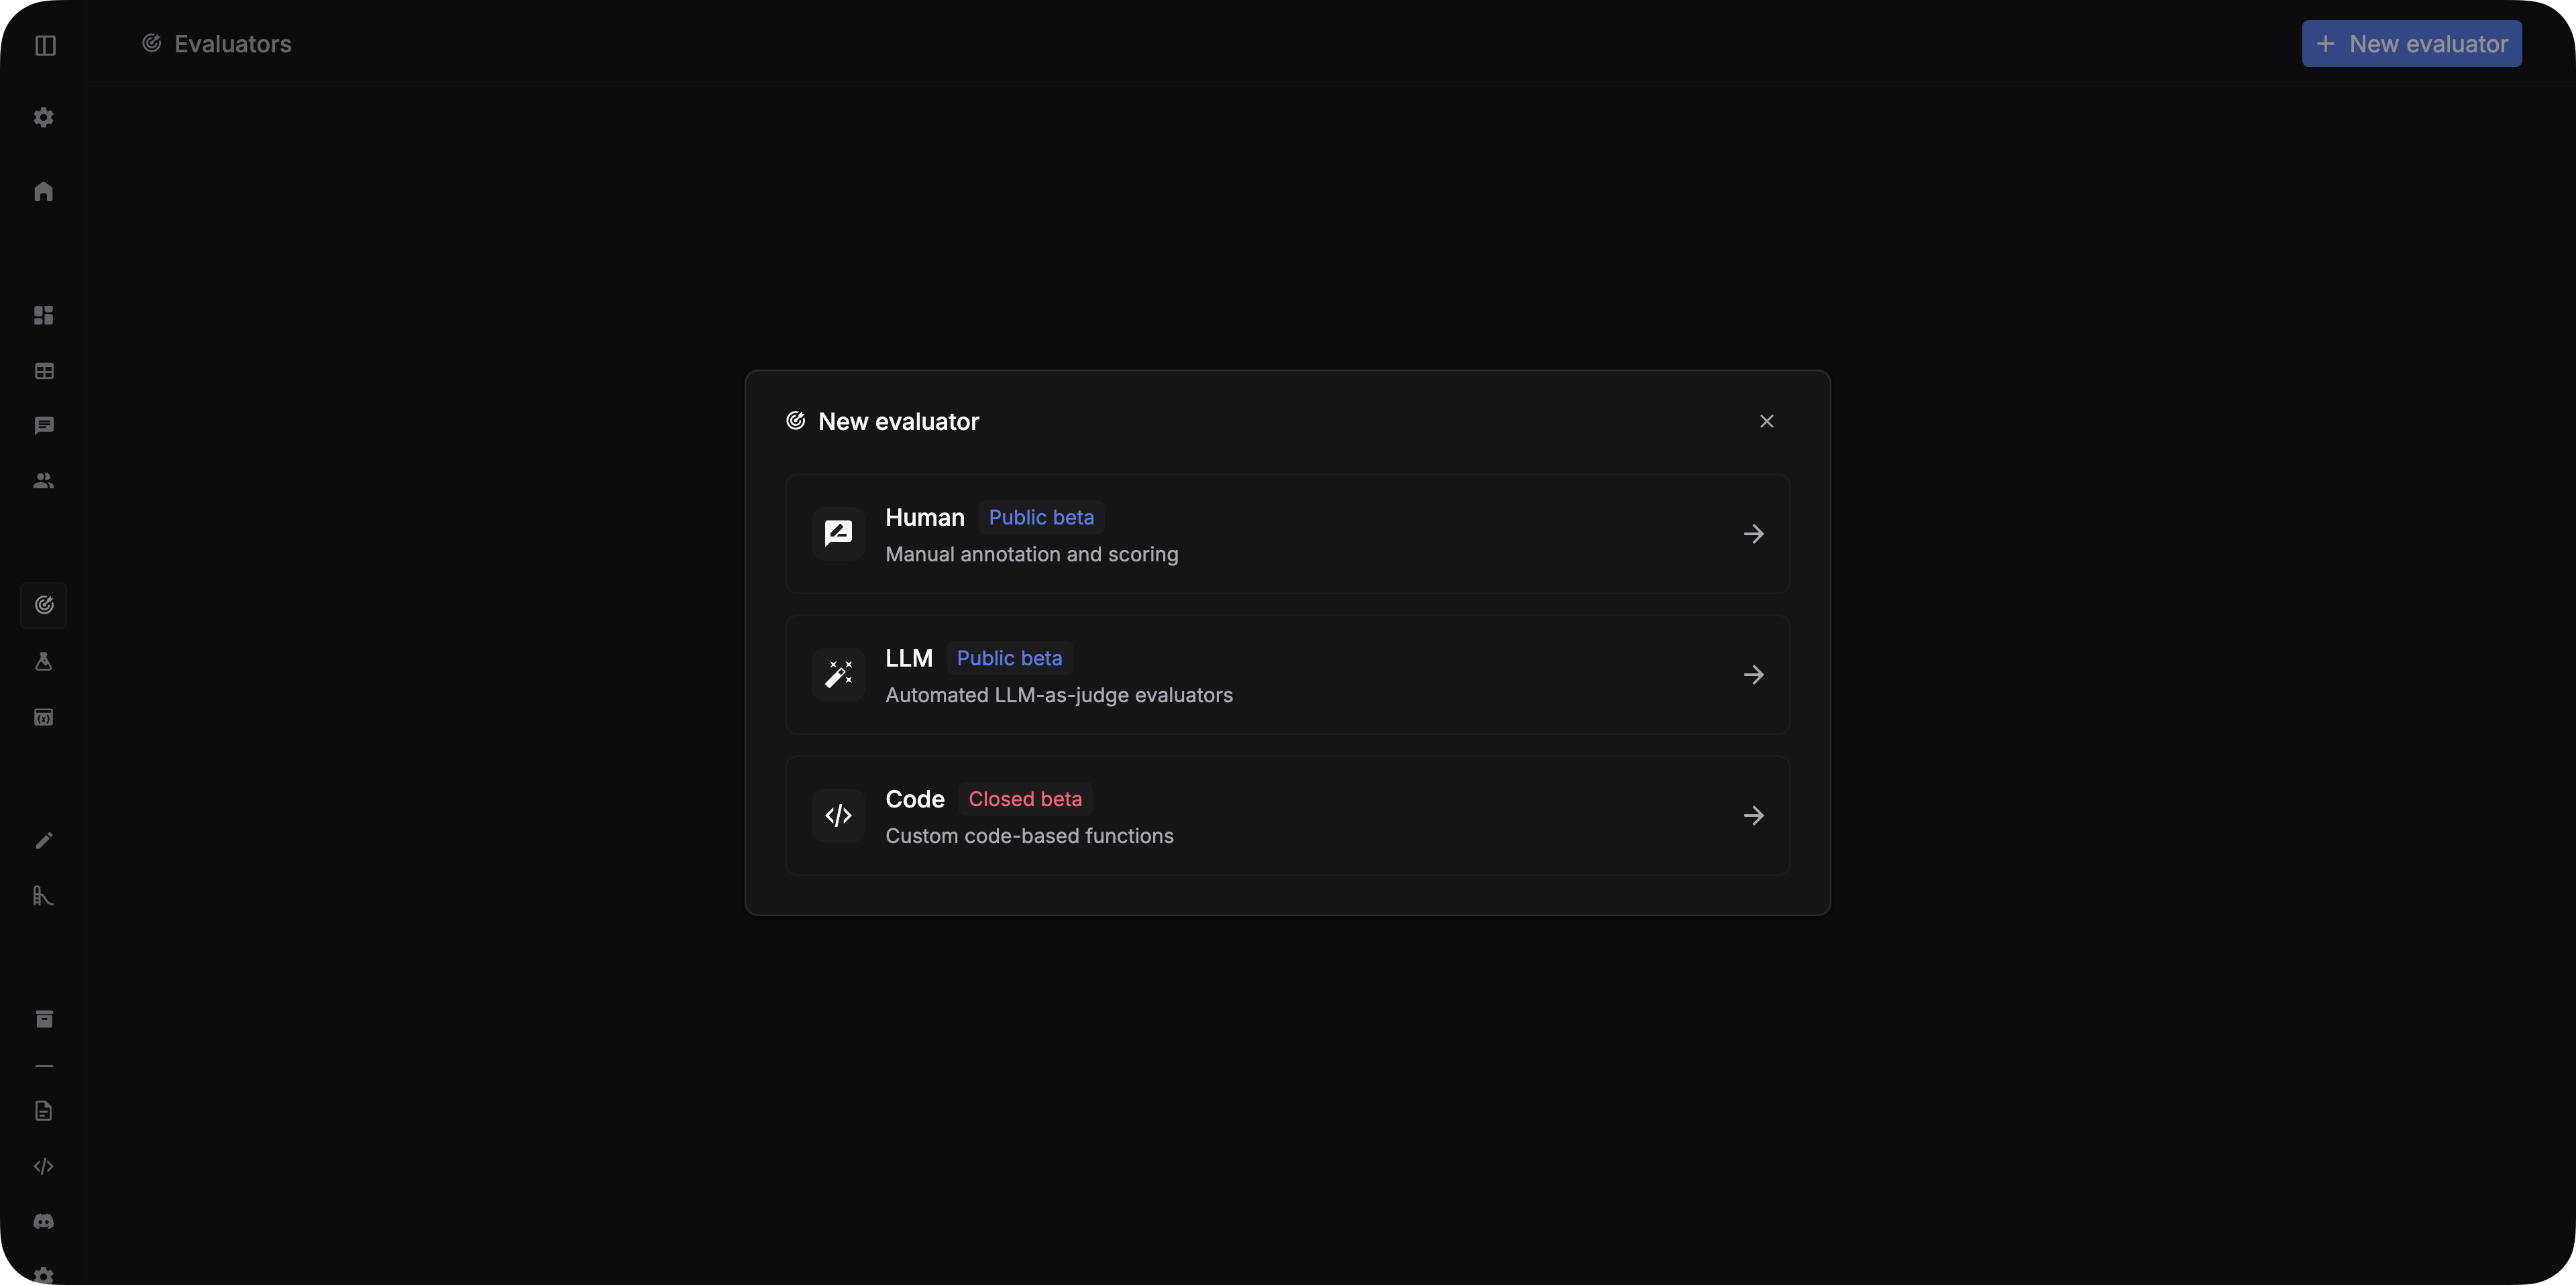The height and width of the screenshot is (1285, 2576).
Task: Open the code brackets sidebar icon
Action: tap(44, 1166)
